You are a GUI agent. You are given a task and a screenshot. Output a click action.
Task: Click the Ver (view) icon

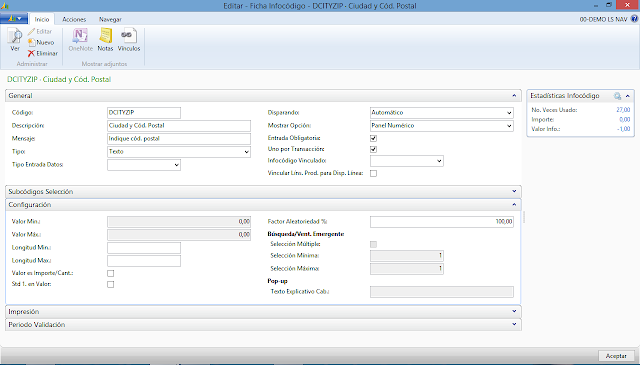point(15,40)
